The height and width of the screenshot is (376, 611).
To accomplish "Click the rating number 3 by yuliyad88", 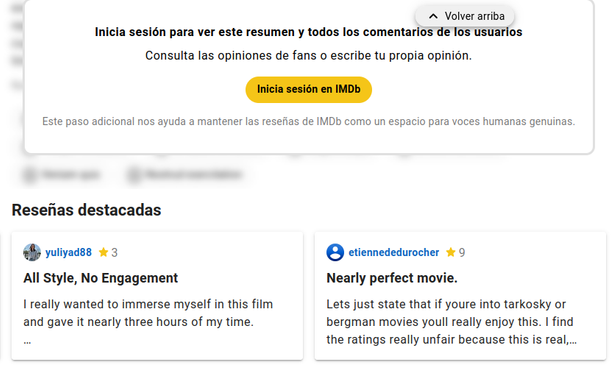I will [114, 253].
